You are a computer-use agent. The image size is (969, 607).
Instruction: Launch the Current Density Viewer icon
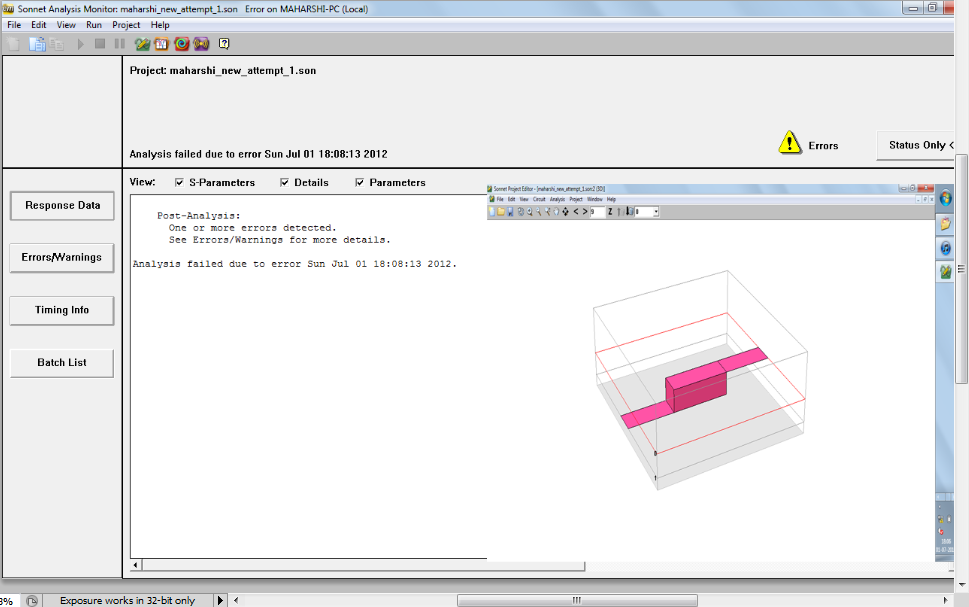coord(182,44)
